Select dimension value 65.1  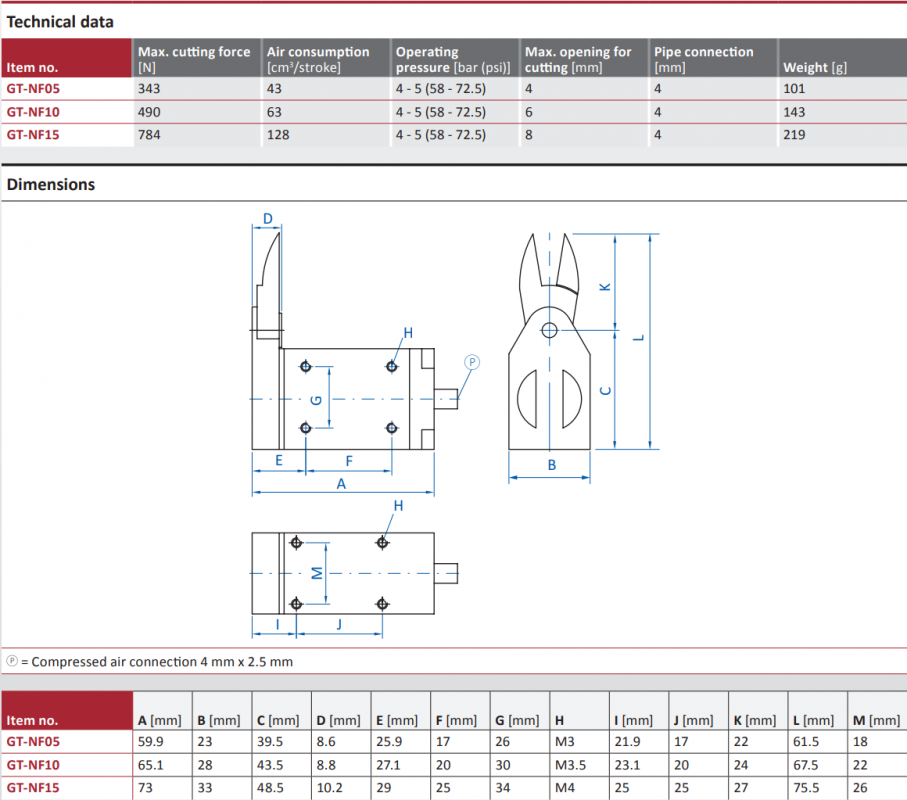coord(150,765)
